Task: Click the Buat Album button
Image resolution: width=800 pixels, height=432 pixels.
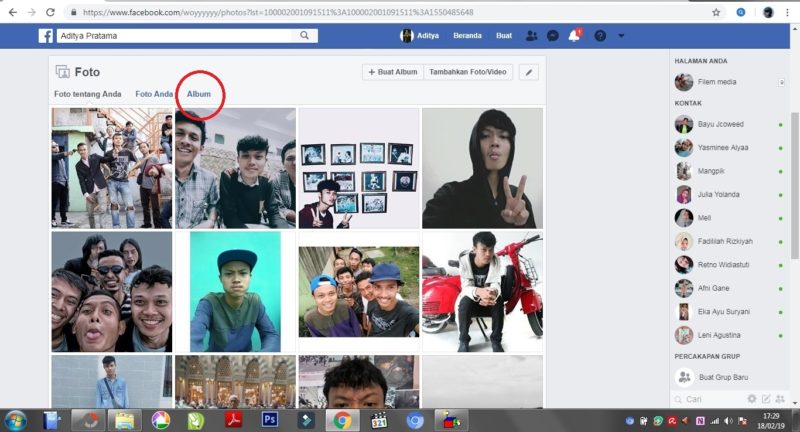Action: [393, 72]
